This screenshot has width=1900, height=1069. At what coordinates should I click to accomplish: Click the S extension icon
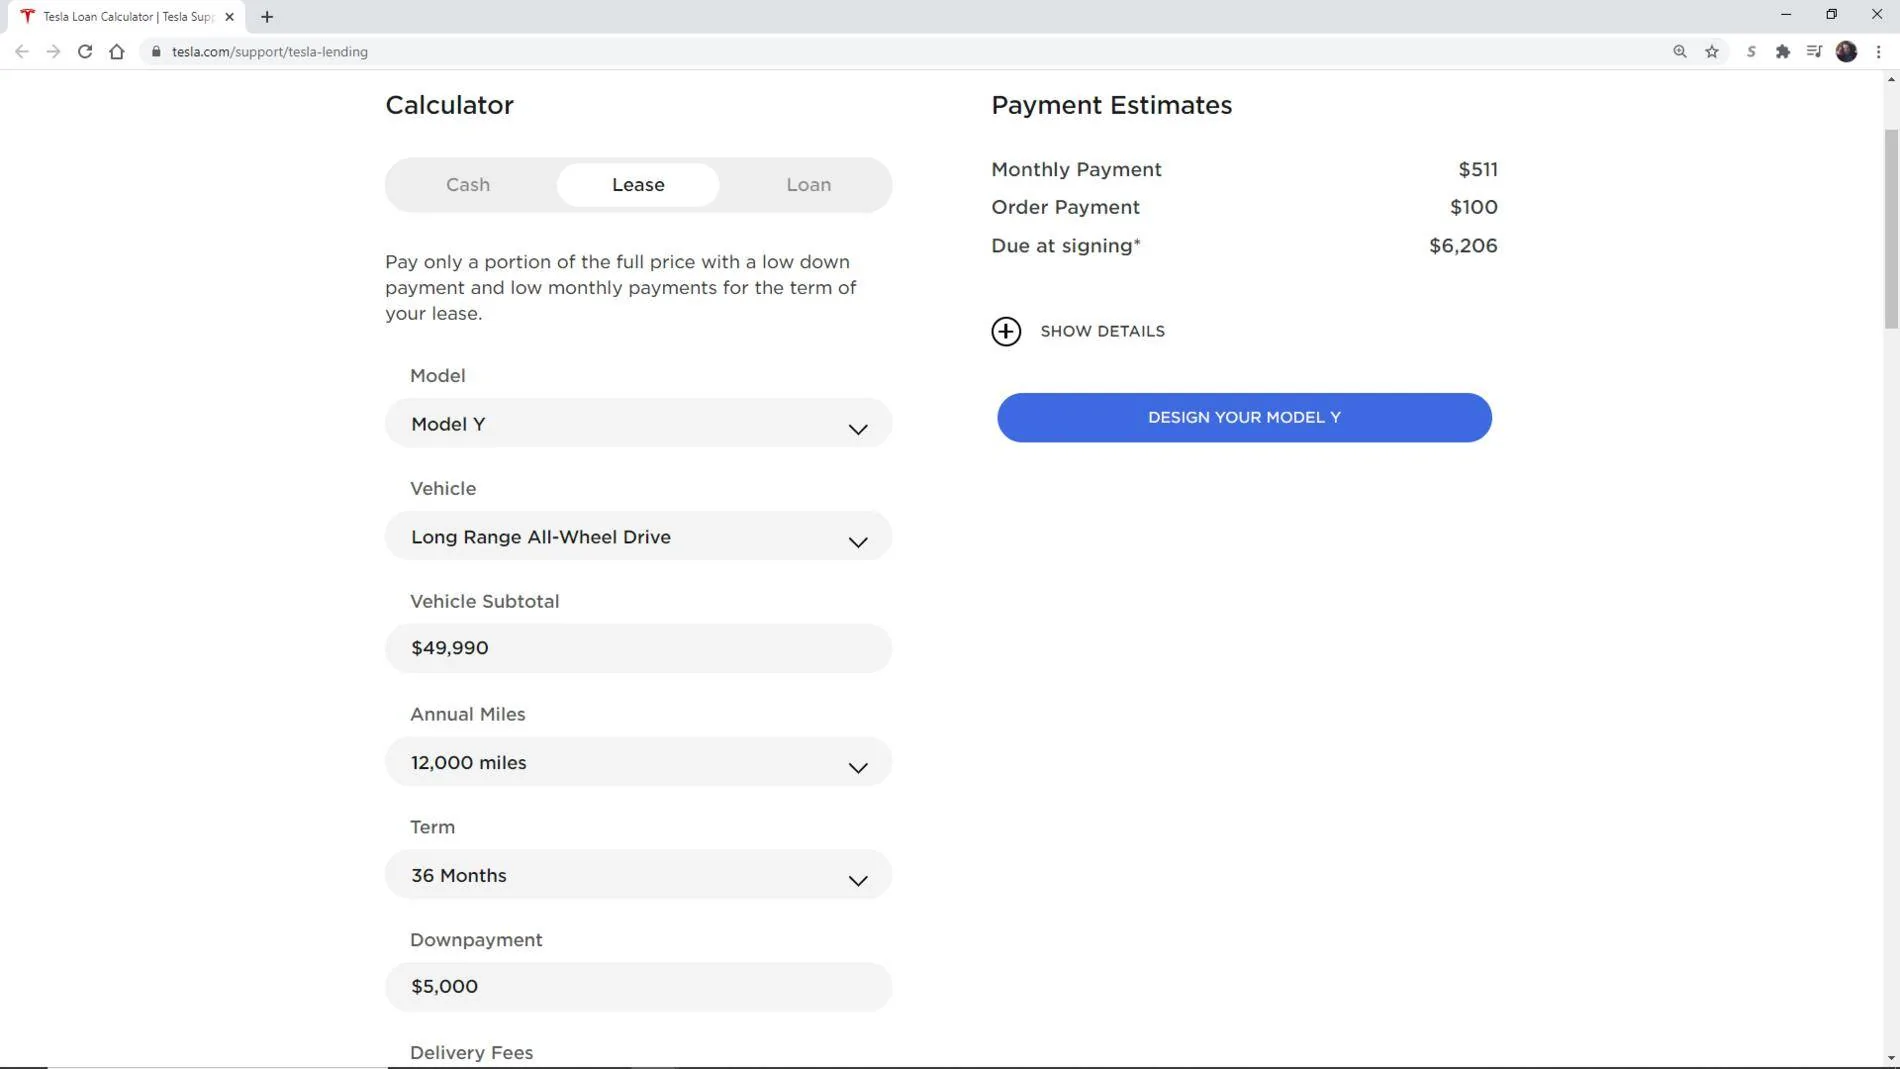tap(1751, 52)
